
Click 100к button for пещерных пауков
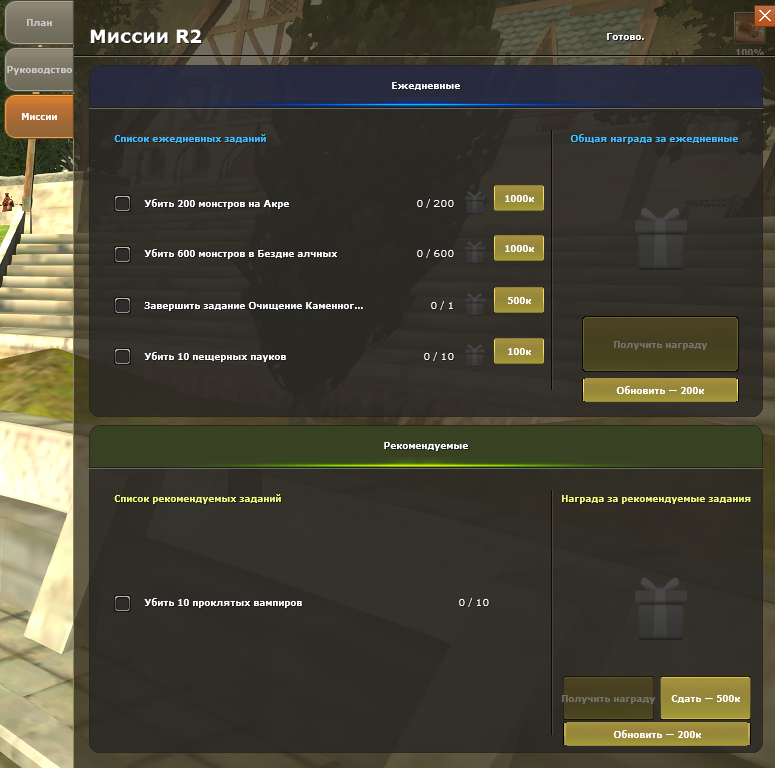(519, 351)
